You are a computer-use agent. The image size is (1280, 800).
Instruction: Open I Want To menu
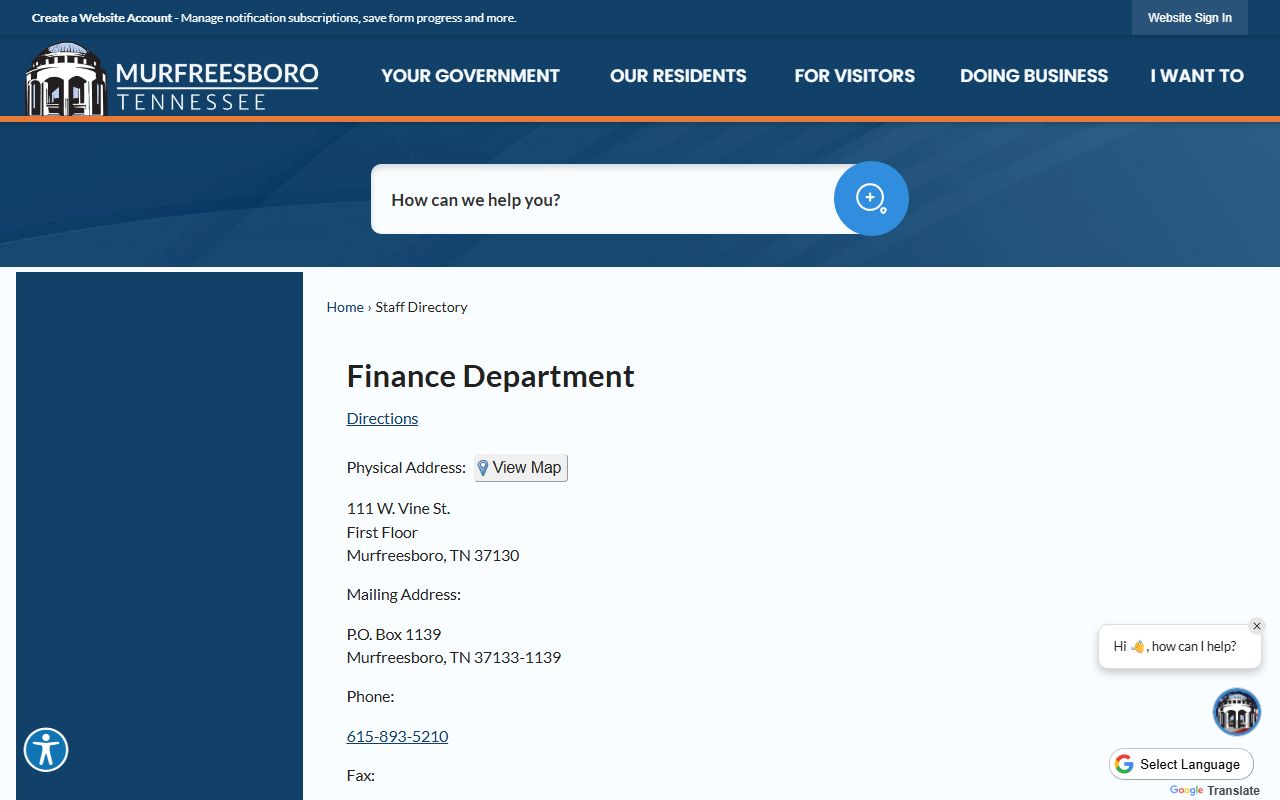click(1197, 76)
